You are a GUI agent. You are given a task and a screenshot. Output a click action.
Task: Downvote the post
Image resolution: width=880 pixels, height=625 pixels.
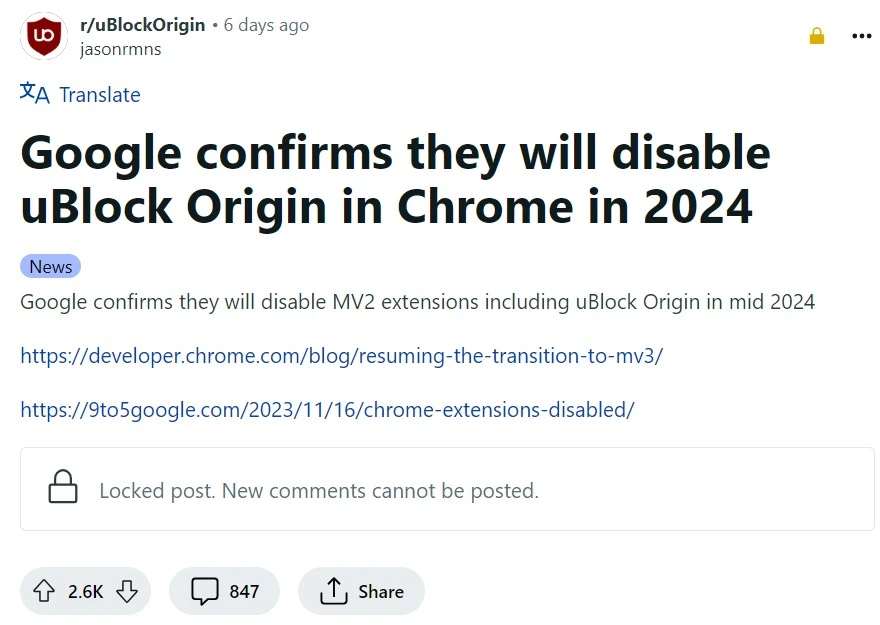[x=127, y=592]
